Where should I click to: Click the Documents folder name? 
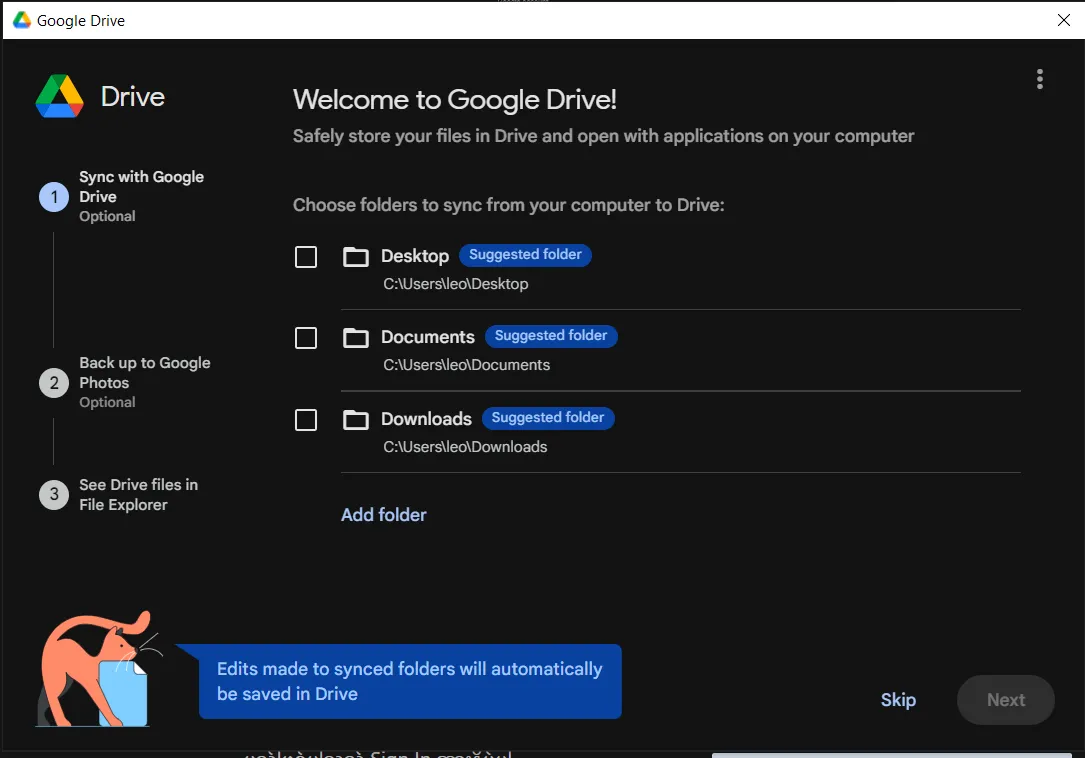[428, 337]
